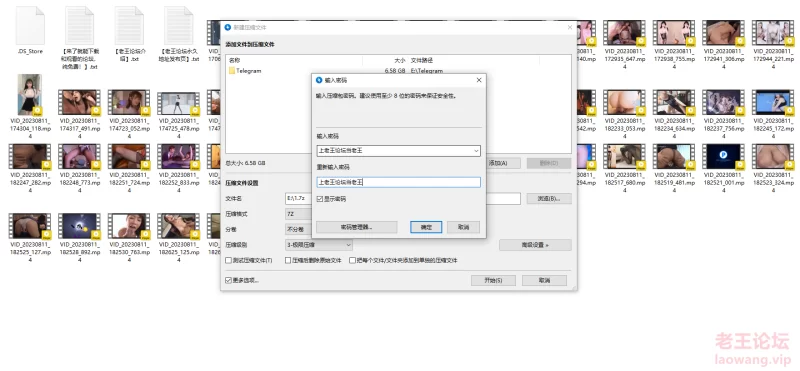Select file VID_20230811_182528_892.mp4
Screen dimensions: 800x371
pyautogui.click(x=80, y=226)
